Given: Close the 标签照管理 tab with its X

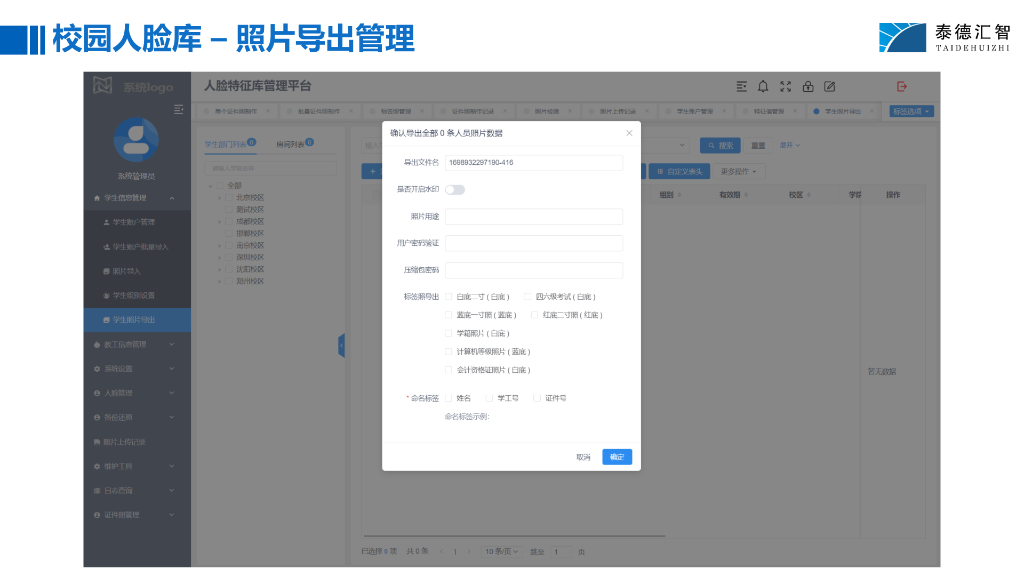Looking at the screenshot, I should tap(422, 111).
